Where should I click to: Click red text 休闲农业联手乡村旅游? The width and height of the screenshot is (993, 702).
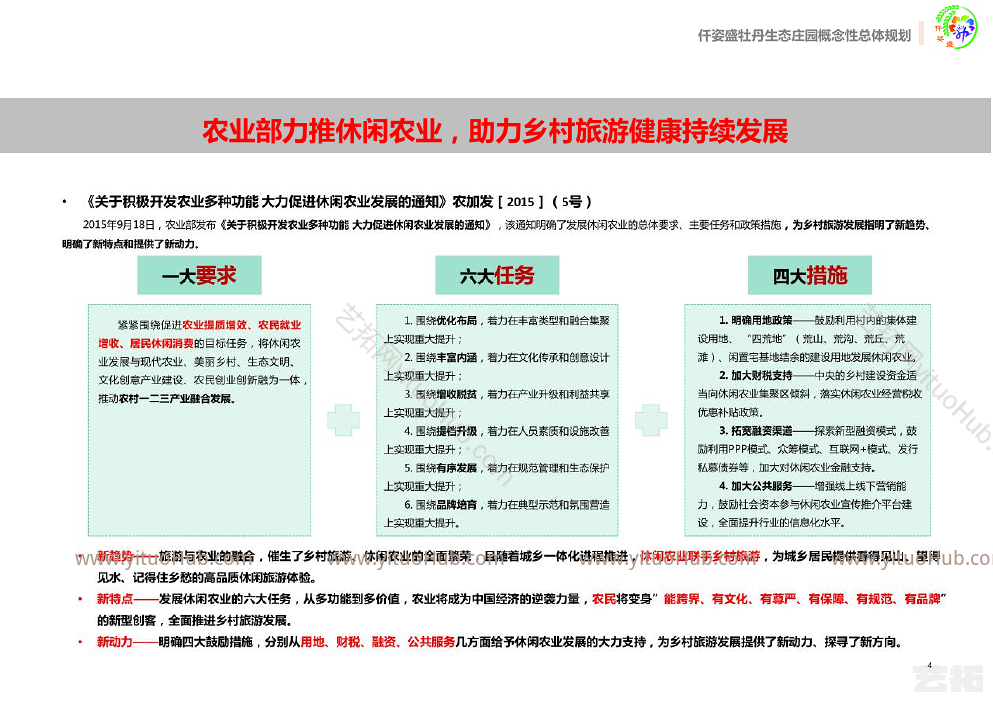699,556
